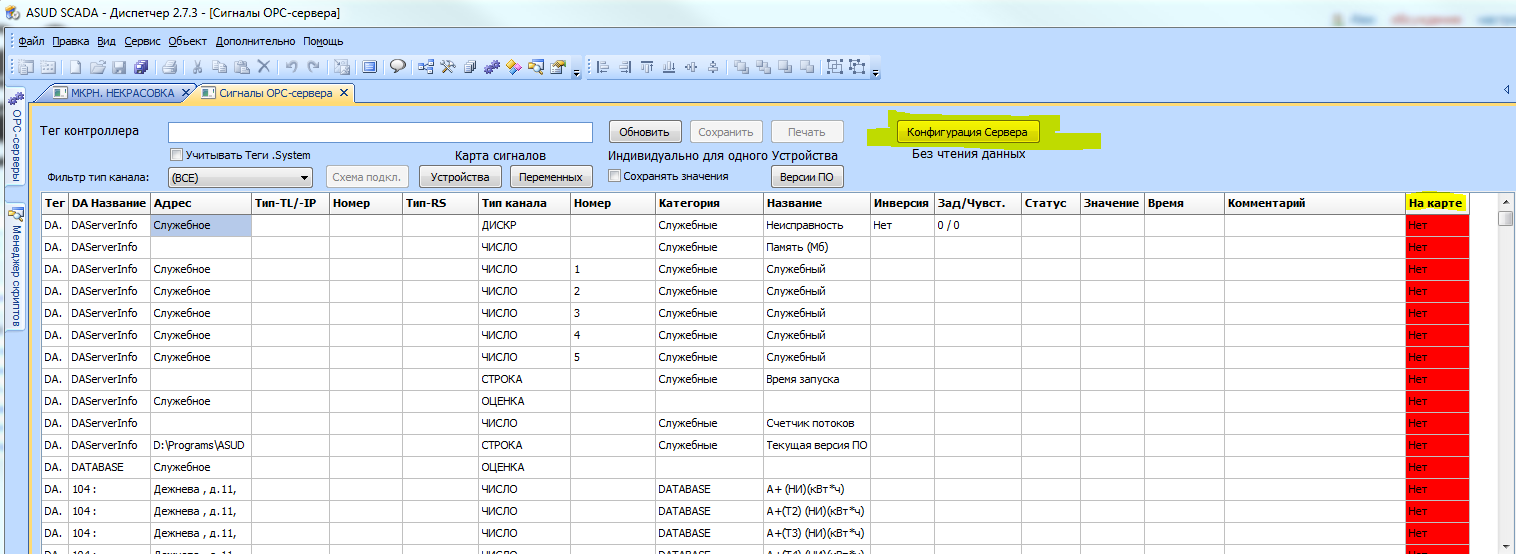
Task: Open the Сервис menu
Action: click(x=142, y=41)
